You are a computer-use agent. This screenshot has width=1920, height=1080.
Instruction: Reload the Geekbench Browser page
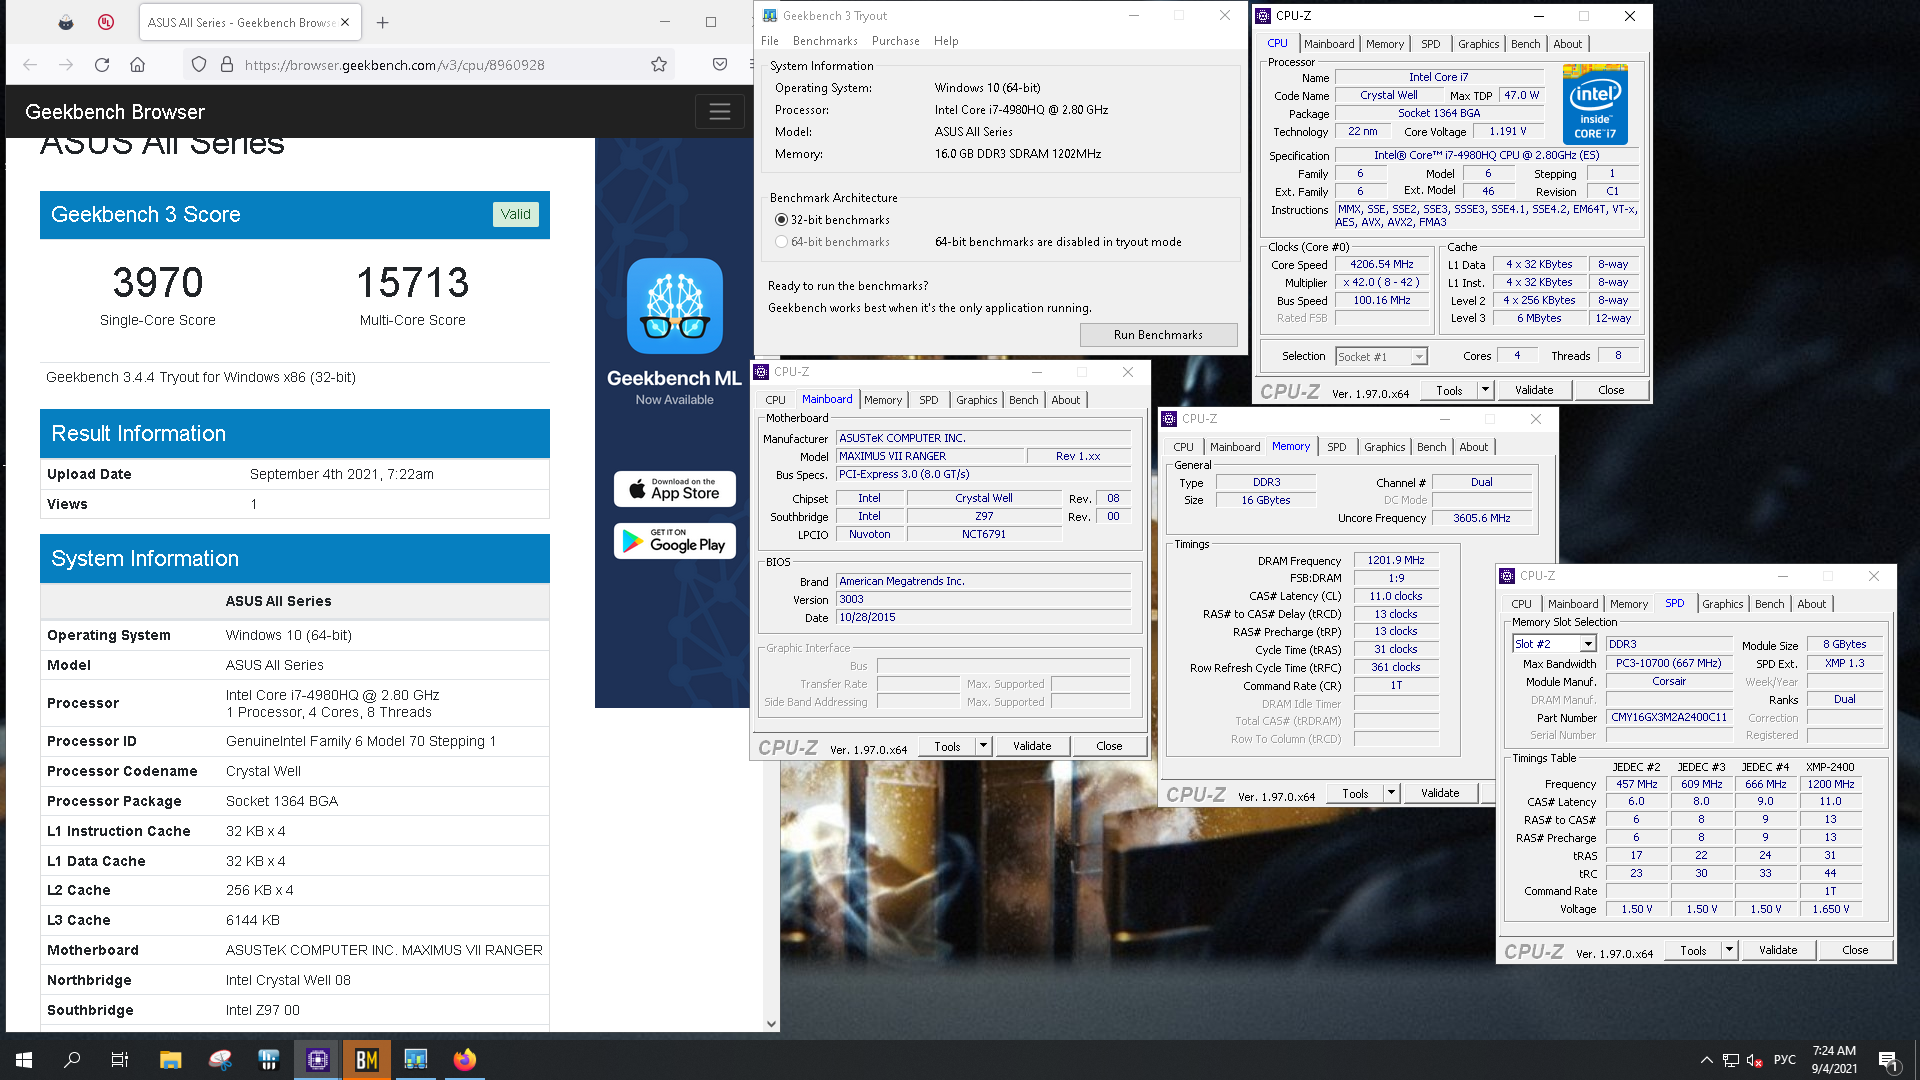(x=102, y=65)
